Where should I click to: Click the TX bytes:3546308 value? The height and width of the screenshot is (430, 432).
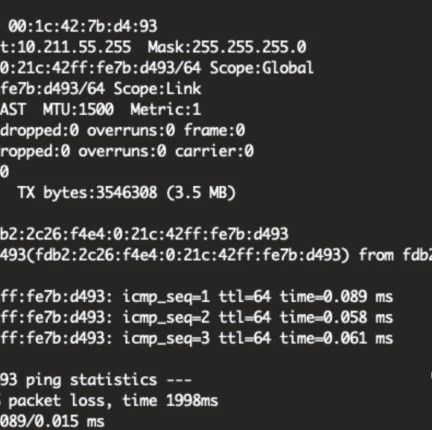click(x=87, y=192)
